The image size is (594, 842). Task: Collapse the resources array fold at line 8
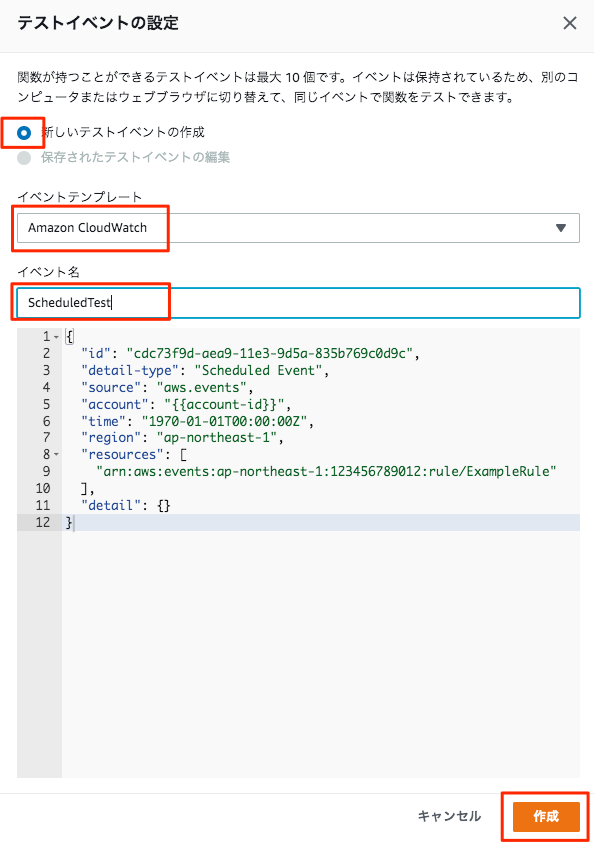pos(56,455)
